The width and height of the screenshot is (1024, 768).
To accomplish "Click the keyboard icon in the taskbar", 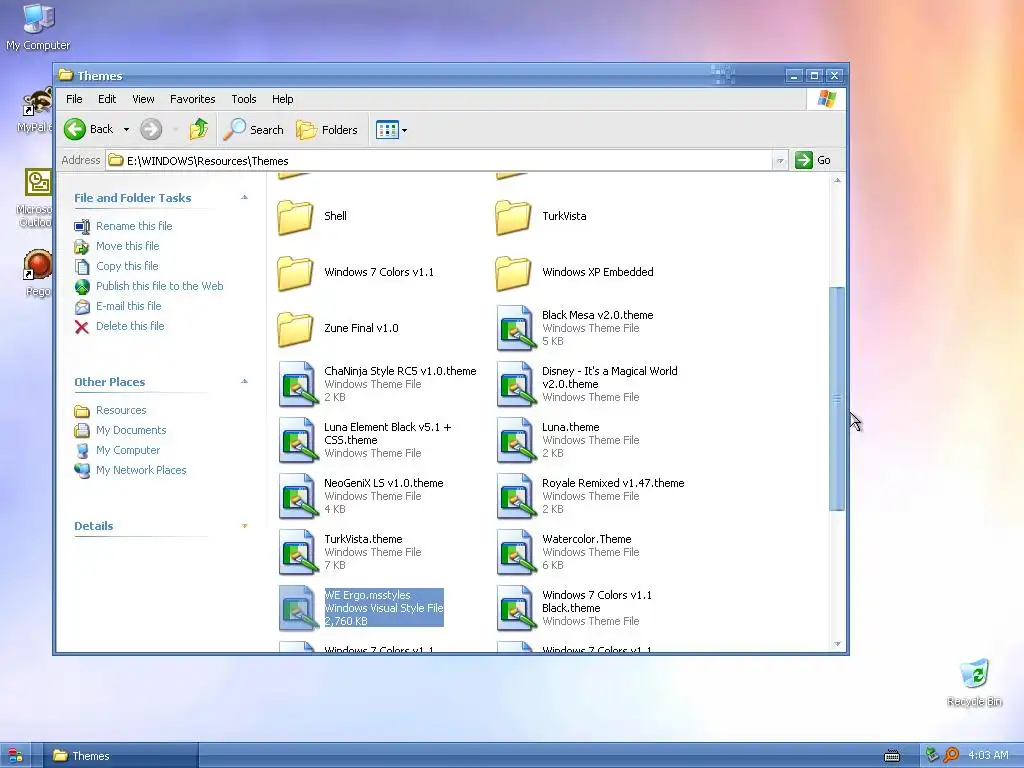I will [891, 756].
